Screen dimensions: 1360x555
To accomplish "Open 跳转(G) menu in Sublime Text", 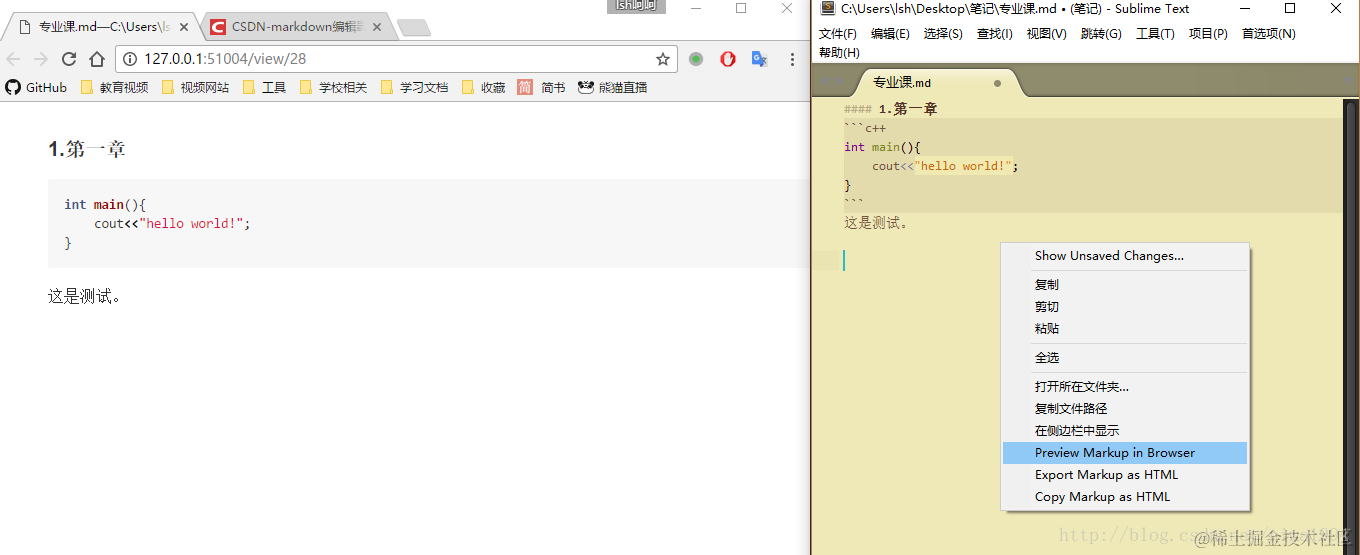I will click(1101, 33).
